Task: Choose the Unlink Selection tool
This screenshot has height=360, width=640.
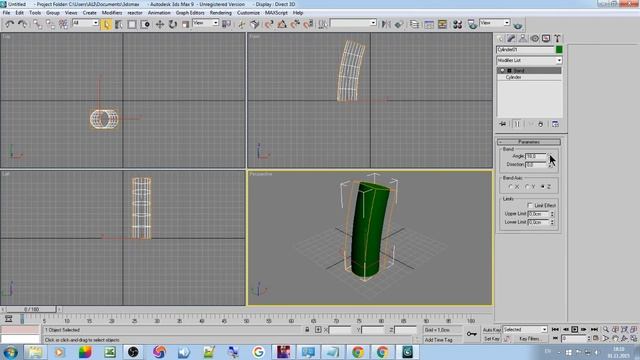Action: tap(50, 24)
